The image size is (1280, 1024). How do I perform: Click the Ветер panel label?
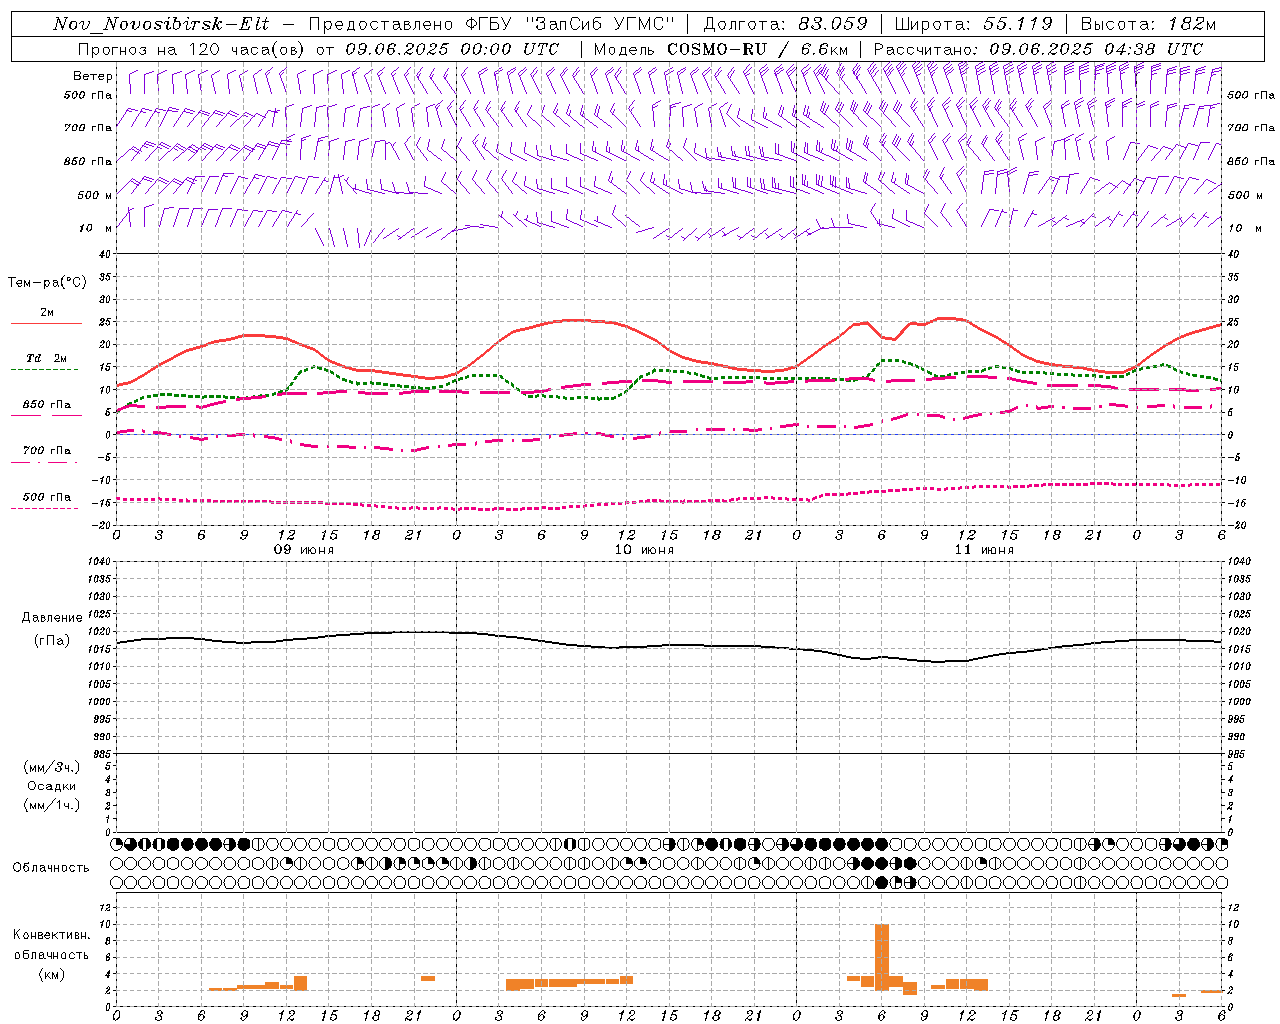click(x=93, y=76)
